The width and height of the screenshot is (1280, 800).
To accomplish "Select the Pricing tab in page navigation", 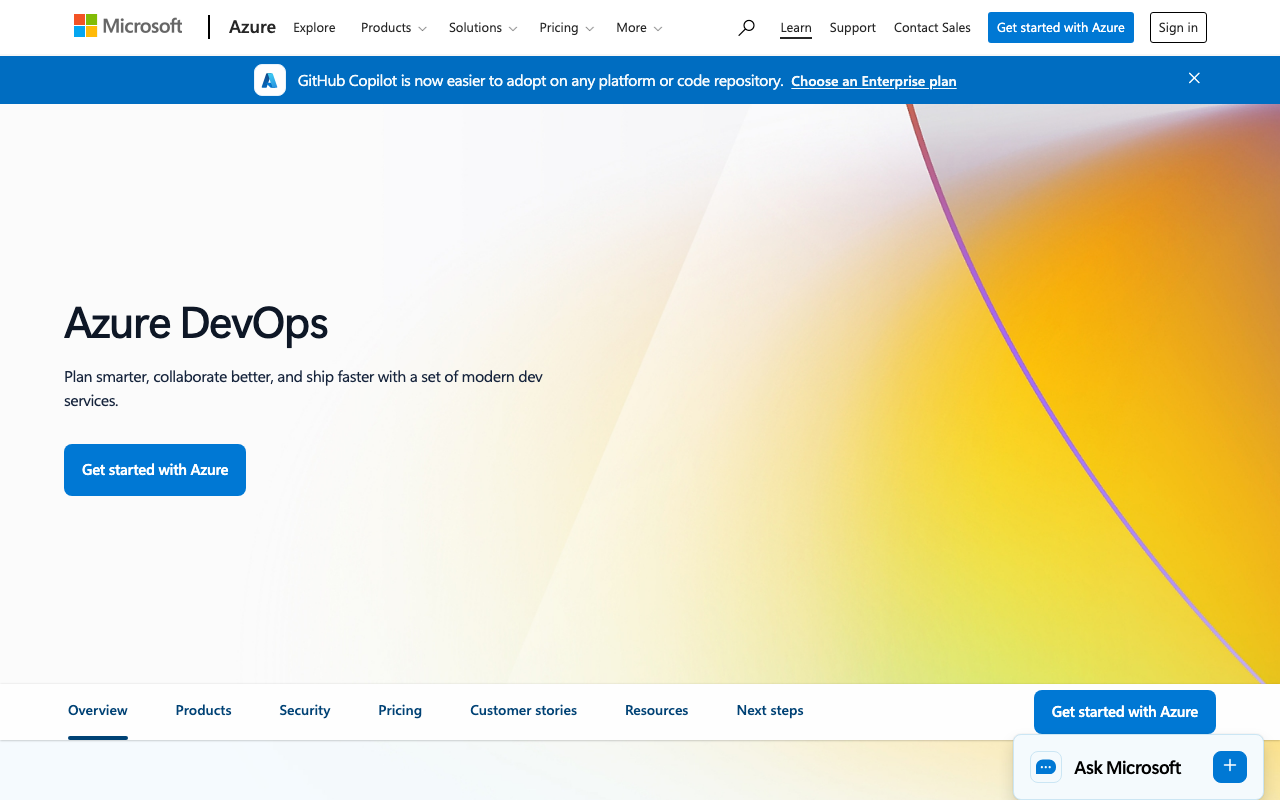I will click(400, 711).
